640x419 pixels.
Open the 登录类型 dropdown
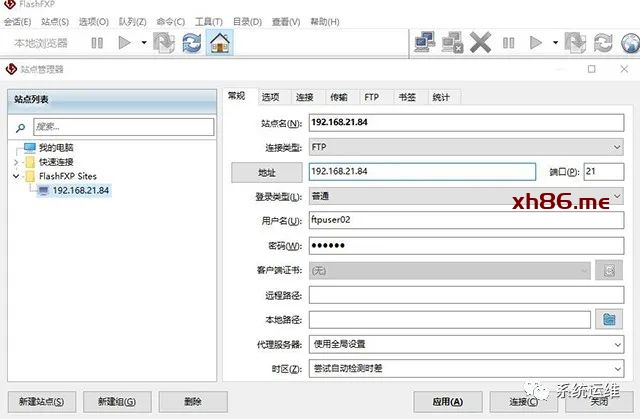click(617, 196)
